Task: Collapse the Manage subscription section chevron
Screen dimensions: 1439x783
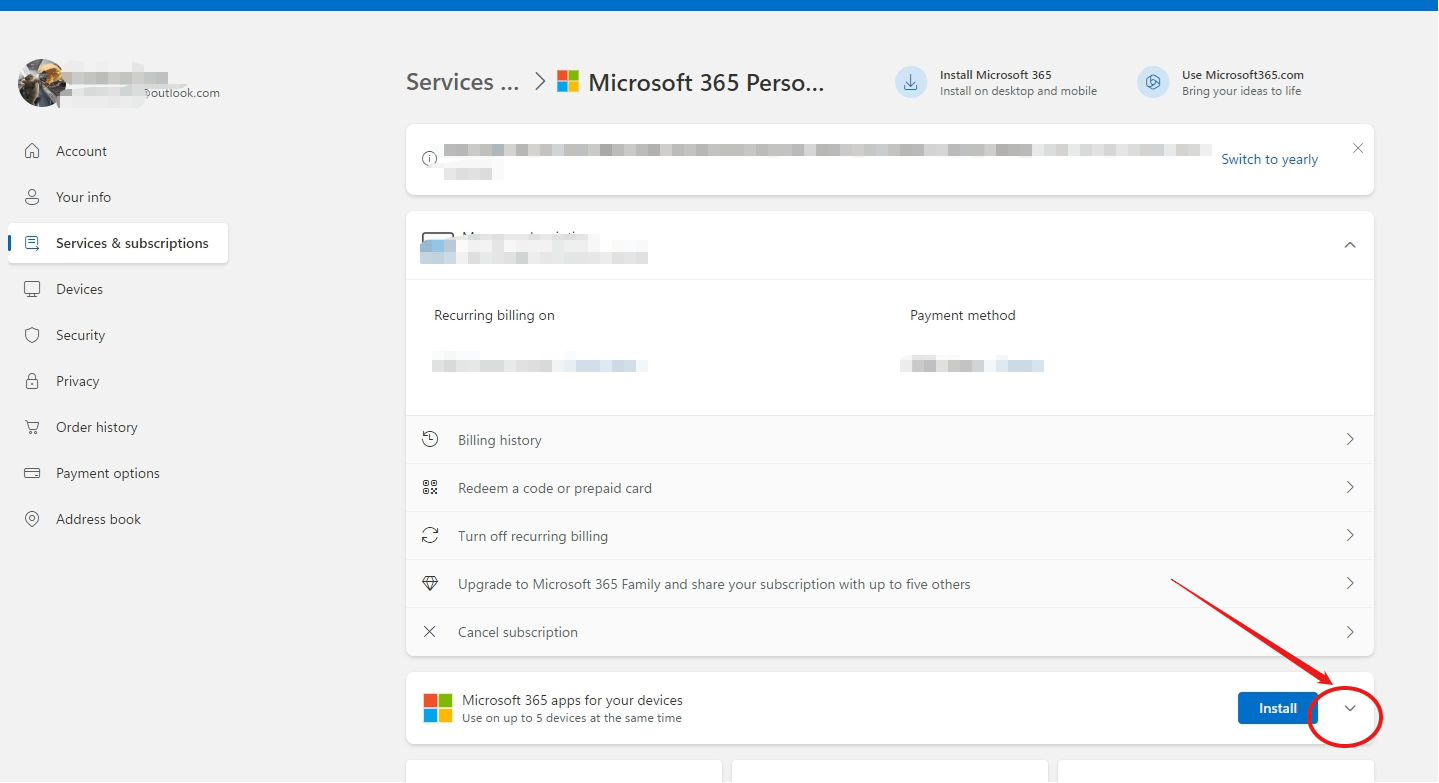Action: pos(1350,245)
